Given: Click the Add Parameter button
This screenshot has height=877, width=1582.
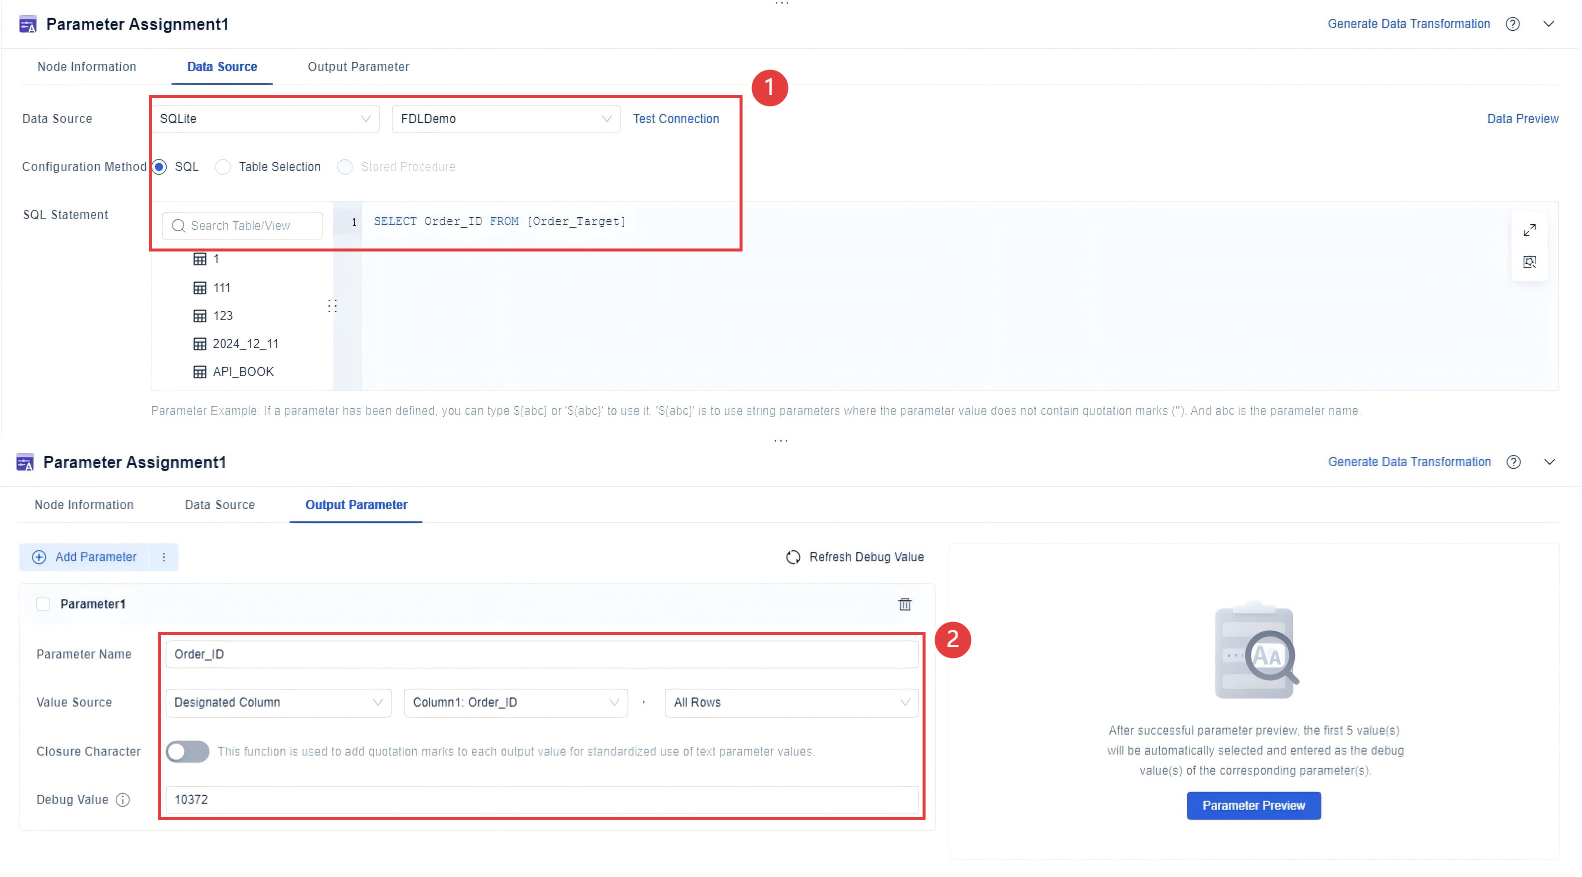Looking at the screenshot, I should coord(85,557).
